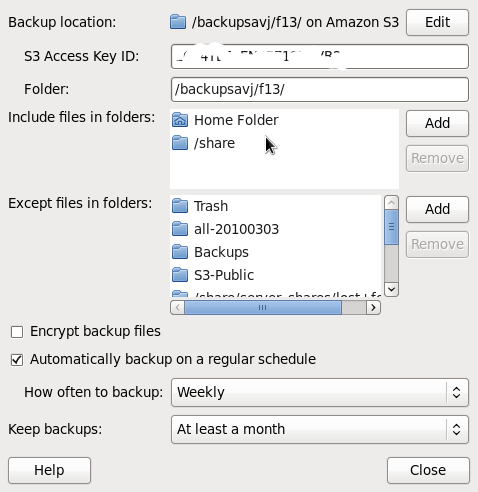Click the Backup location folder icon

[178, 22]
